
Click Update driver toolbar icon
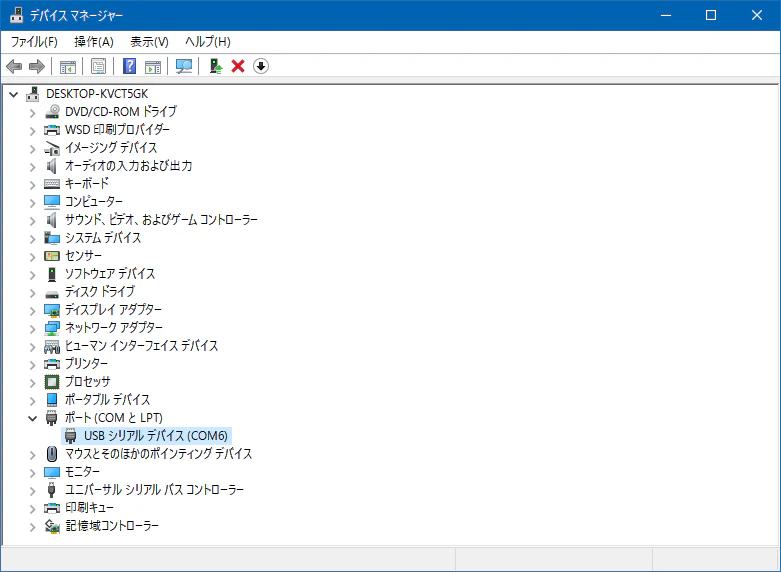(216, 66)
